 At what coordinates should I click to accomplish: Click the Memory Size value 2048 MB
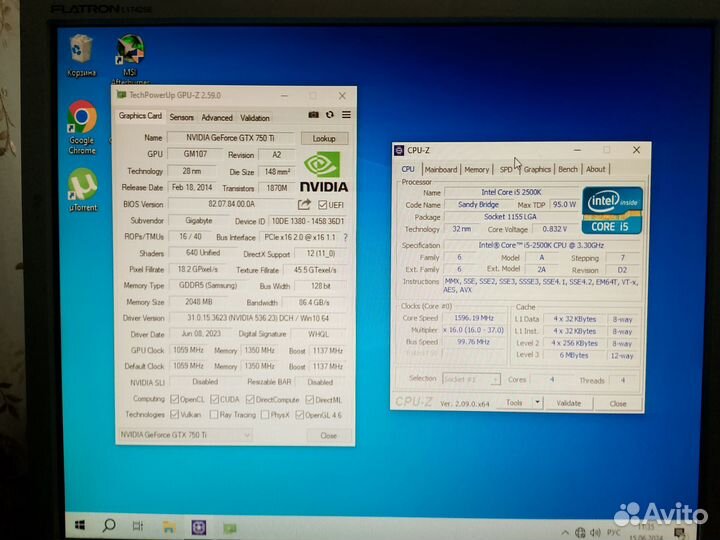[x=198, y=302]
